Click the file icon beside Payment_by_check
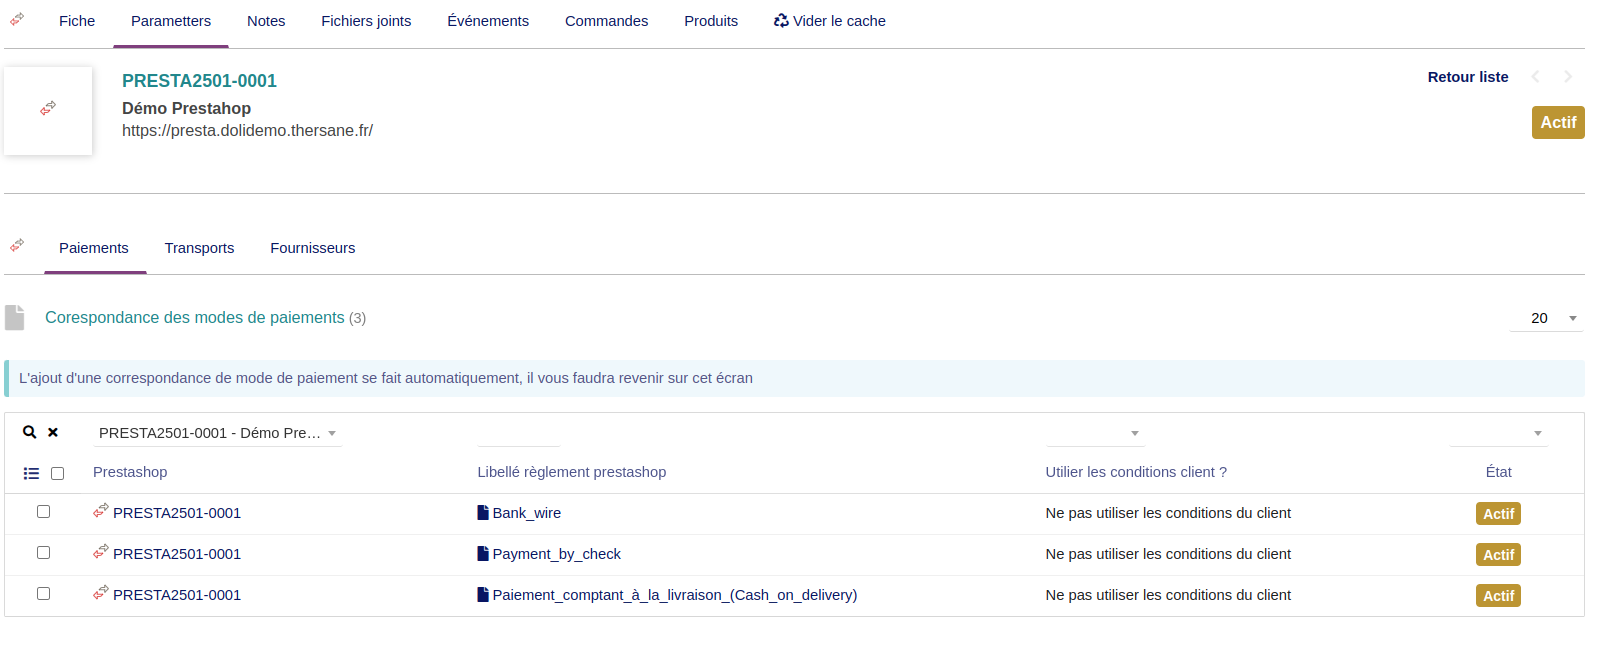Viewport: 1604px width, 658px height. [483, 554]
